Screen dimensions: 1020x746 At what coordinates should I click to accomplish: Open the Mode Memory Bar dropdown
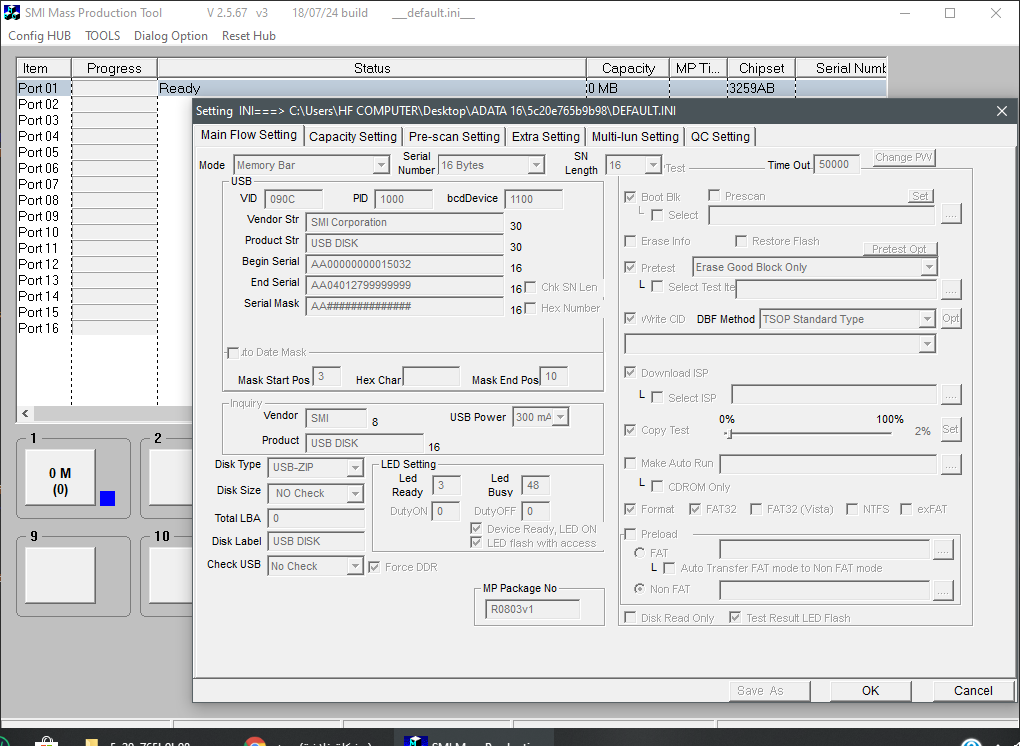click(x=381, y=165)
